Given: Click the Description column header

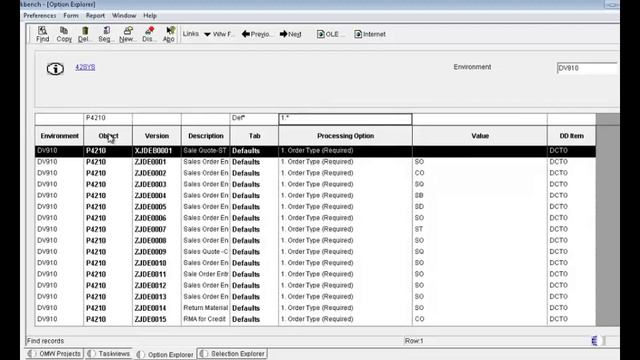Looking at the screenshot, I should (206, 136).
